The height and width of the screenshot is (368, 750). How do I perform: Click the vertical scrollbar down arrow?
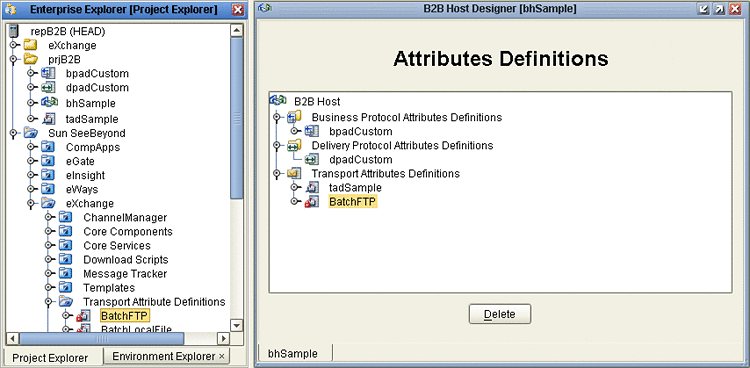point(236,325)
